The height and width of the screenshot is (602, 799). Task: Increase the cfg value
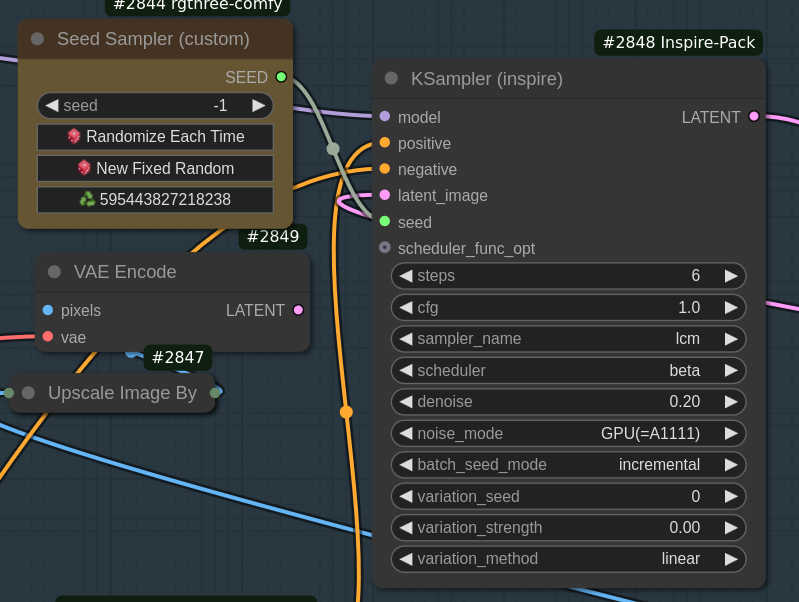coord(731,307)
